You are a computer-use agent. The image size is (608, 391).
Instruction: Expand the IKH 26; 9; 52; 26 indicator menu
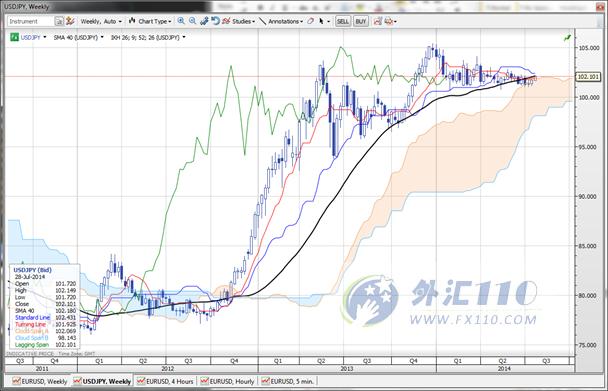(148, 37)
